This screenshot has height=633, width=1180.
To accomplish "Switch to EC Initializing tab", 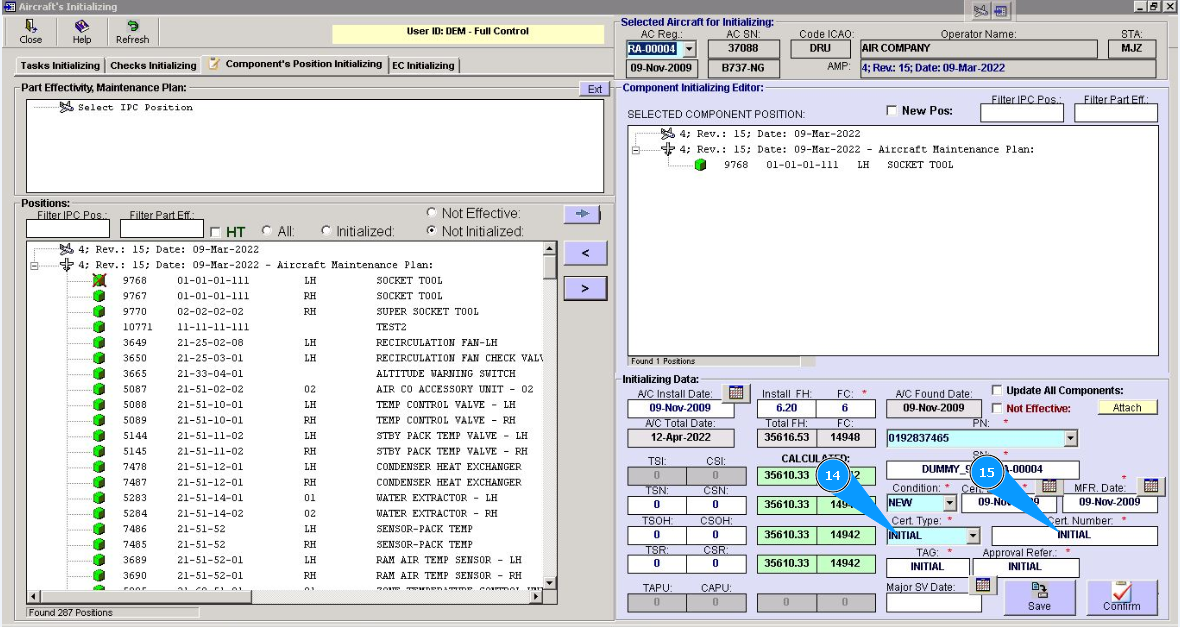I will [x=423, y=66].
